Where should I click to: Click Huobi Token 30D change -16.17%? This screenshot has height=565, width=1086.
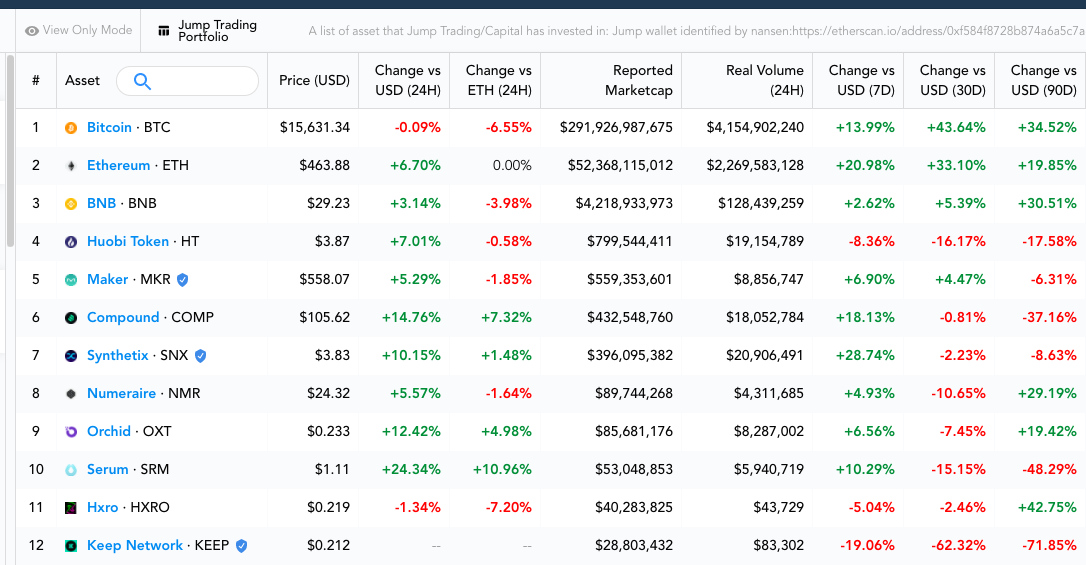click(x=959, y=242)
